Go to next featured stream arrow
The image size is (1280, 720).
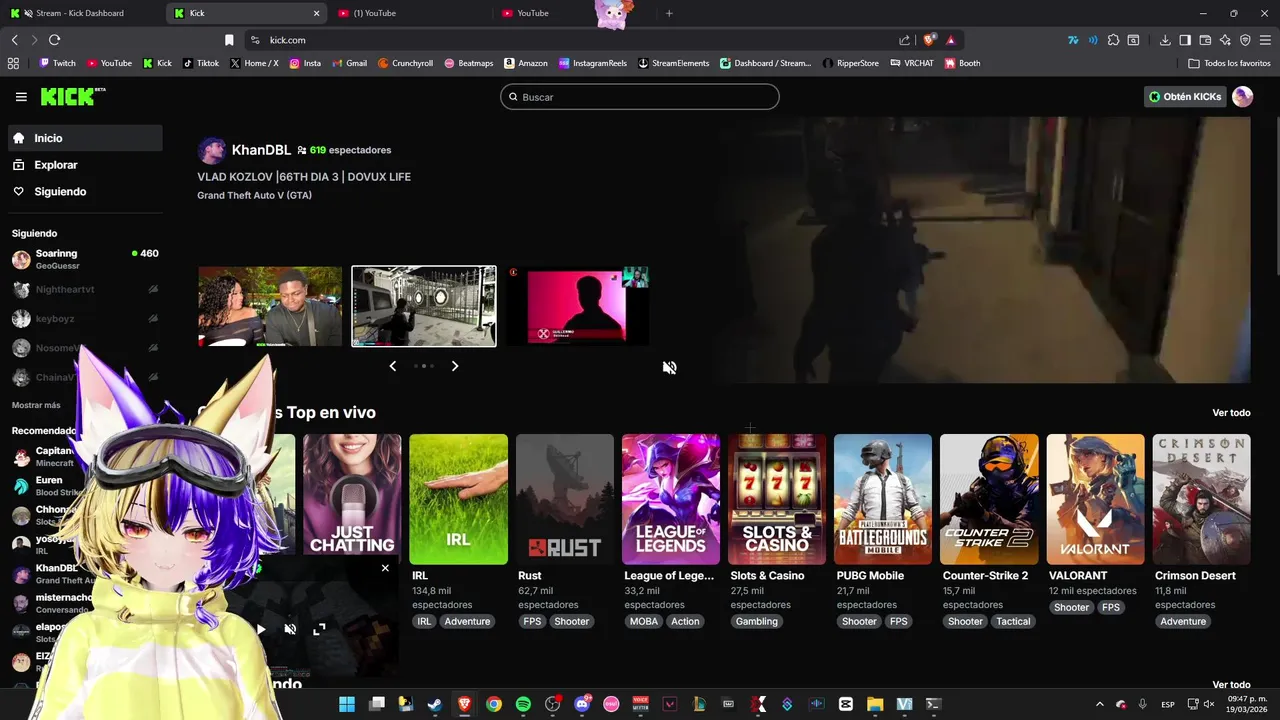(455, 366)
